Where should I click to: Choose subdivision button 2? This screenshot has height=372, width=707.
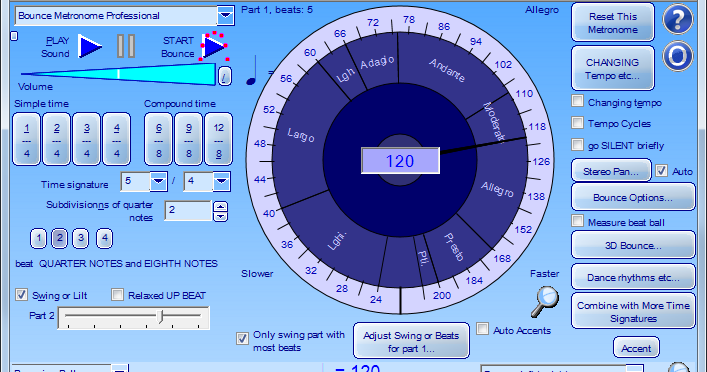(60, 238)
